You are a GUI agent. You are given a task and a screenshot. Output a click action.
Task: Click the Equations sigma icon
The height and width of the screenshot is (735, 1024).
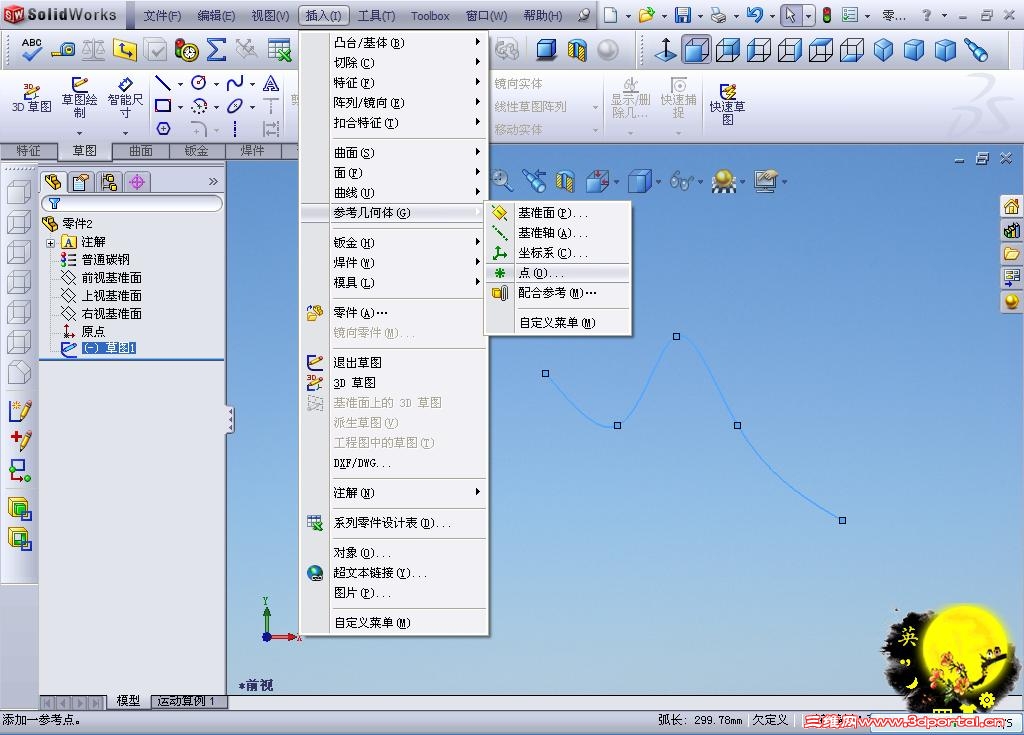pyautogui.click(x=216, y=50)
